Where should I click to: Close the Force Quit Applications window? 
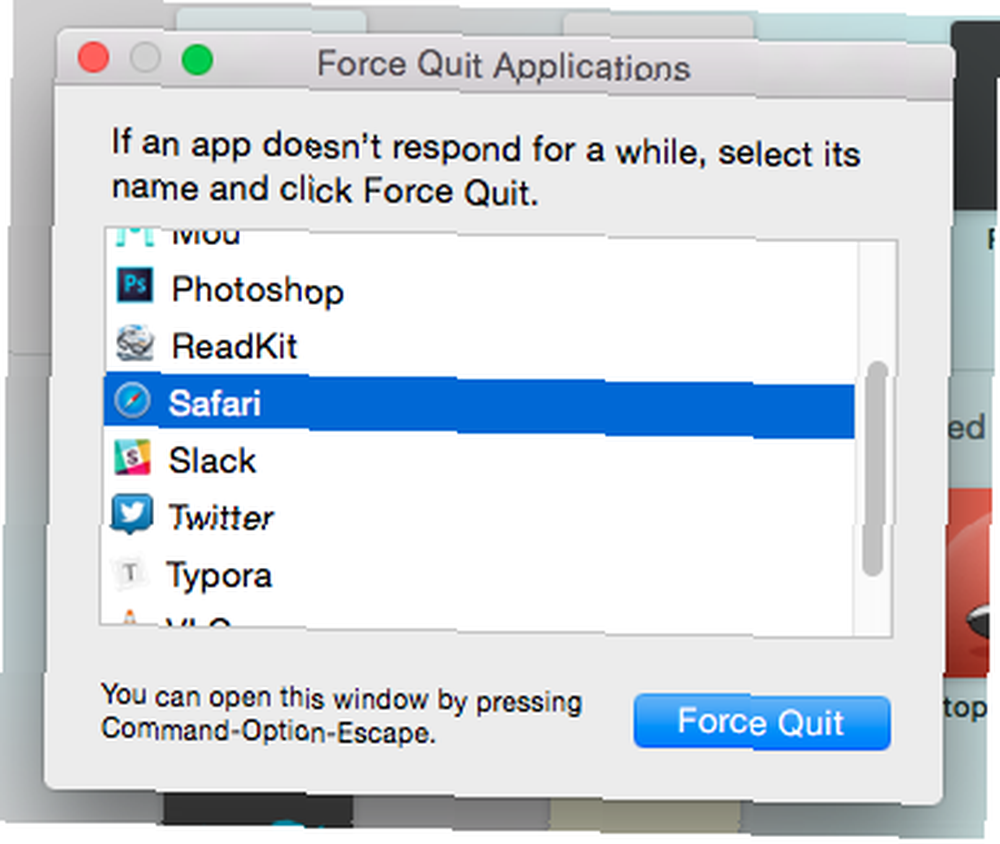click(x=93, y=58)
